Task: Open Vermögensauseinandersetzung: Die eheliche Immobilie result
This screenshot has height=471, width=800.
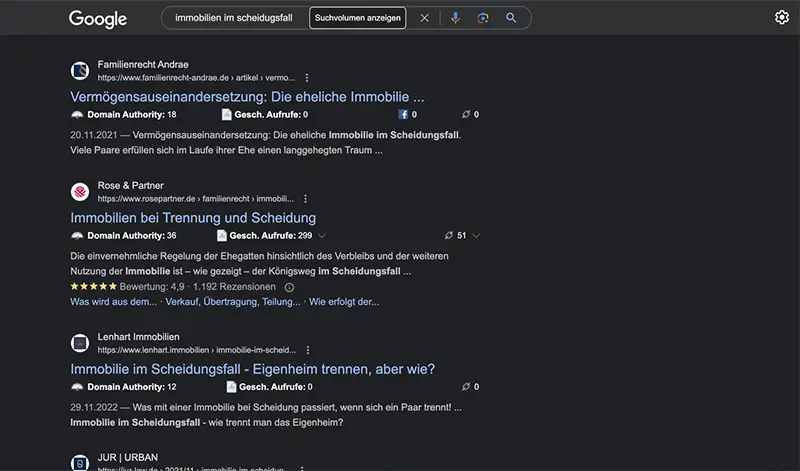Action: click(x=247, y=97)
